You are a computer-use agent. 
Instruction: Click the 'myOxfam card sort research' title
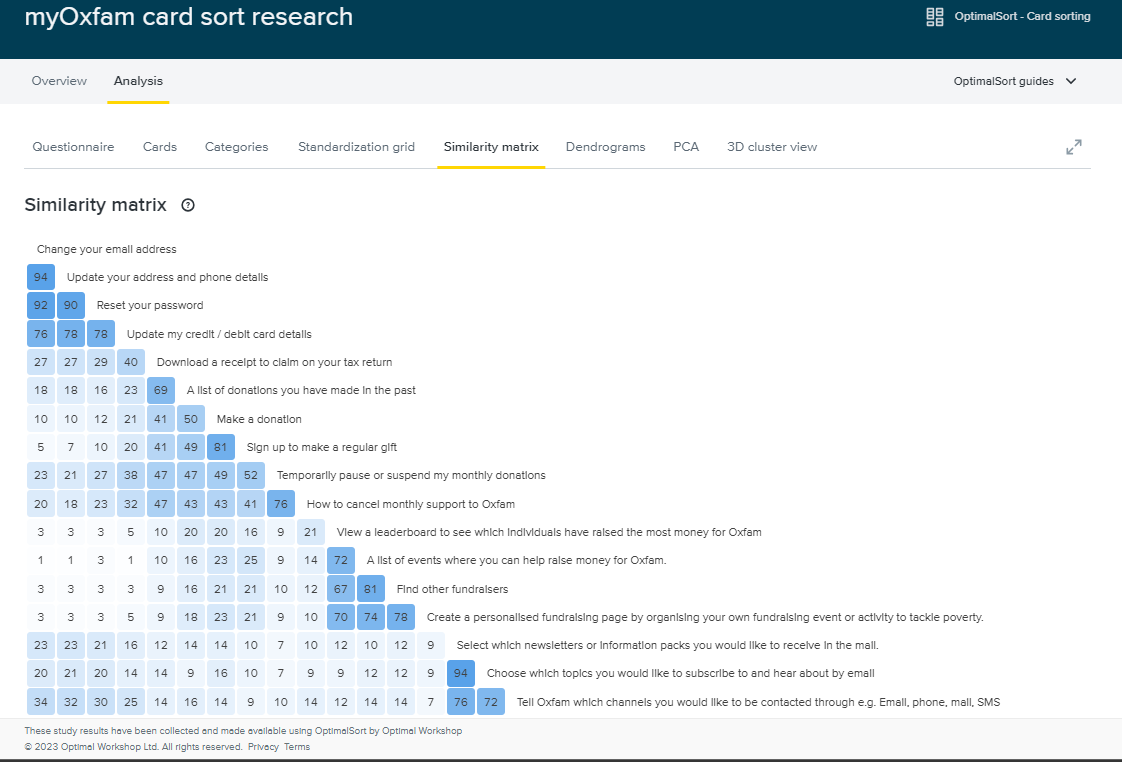tap(189, 16)
